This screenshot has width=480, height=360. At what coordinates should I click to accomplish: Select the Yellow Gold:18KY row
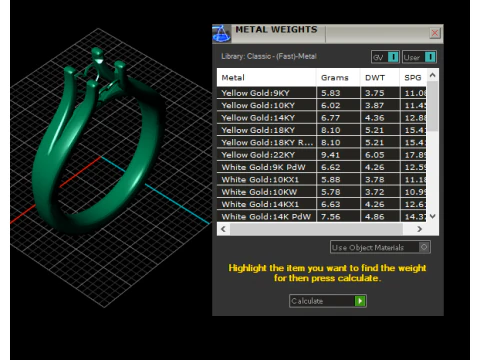(x=322, y=130)
